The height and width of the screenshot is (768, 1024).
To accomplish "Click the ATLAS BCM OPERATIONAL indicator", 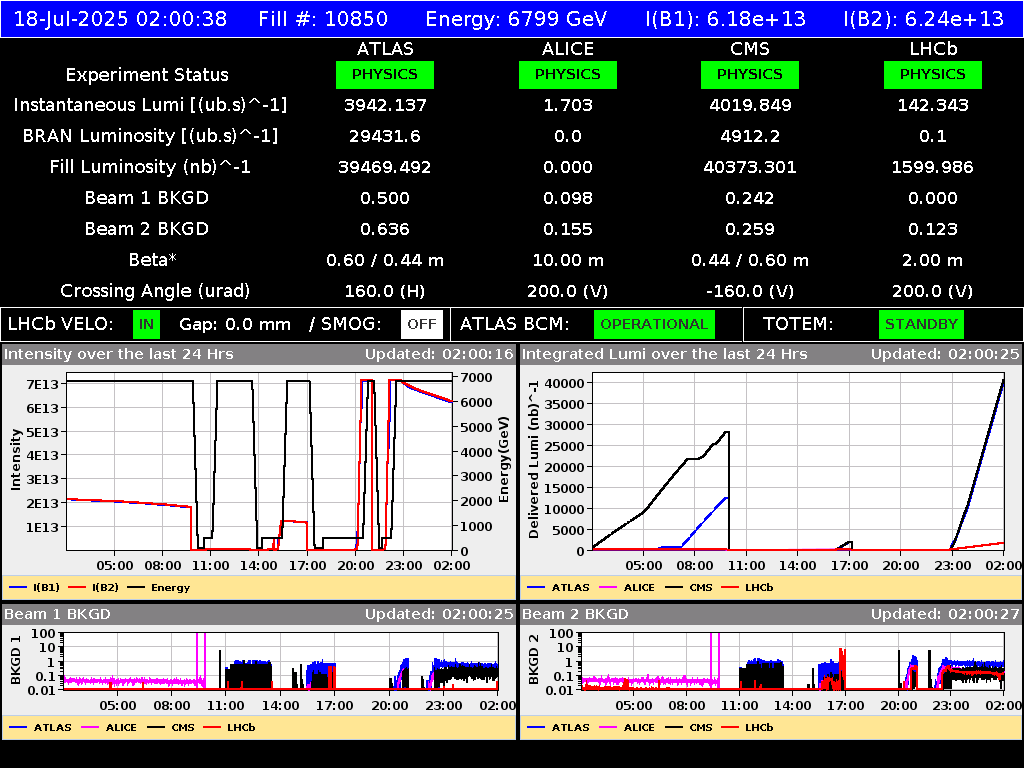I will [x=654, y=324].
